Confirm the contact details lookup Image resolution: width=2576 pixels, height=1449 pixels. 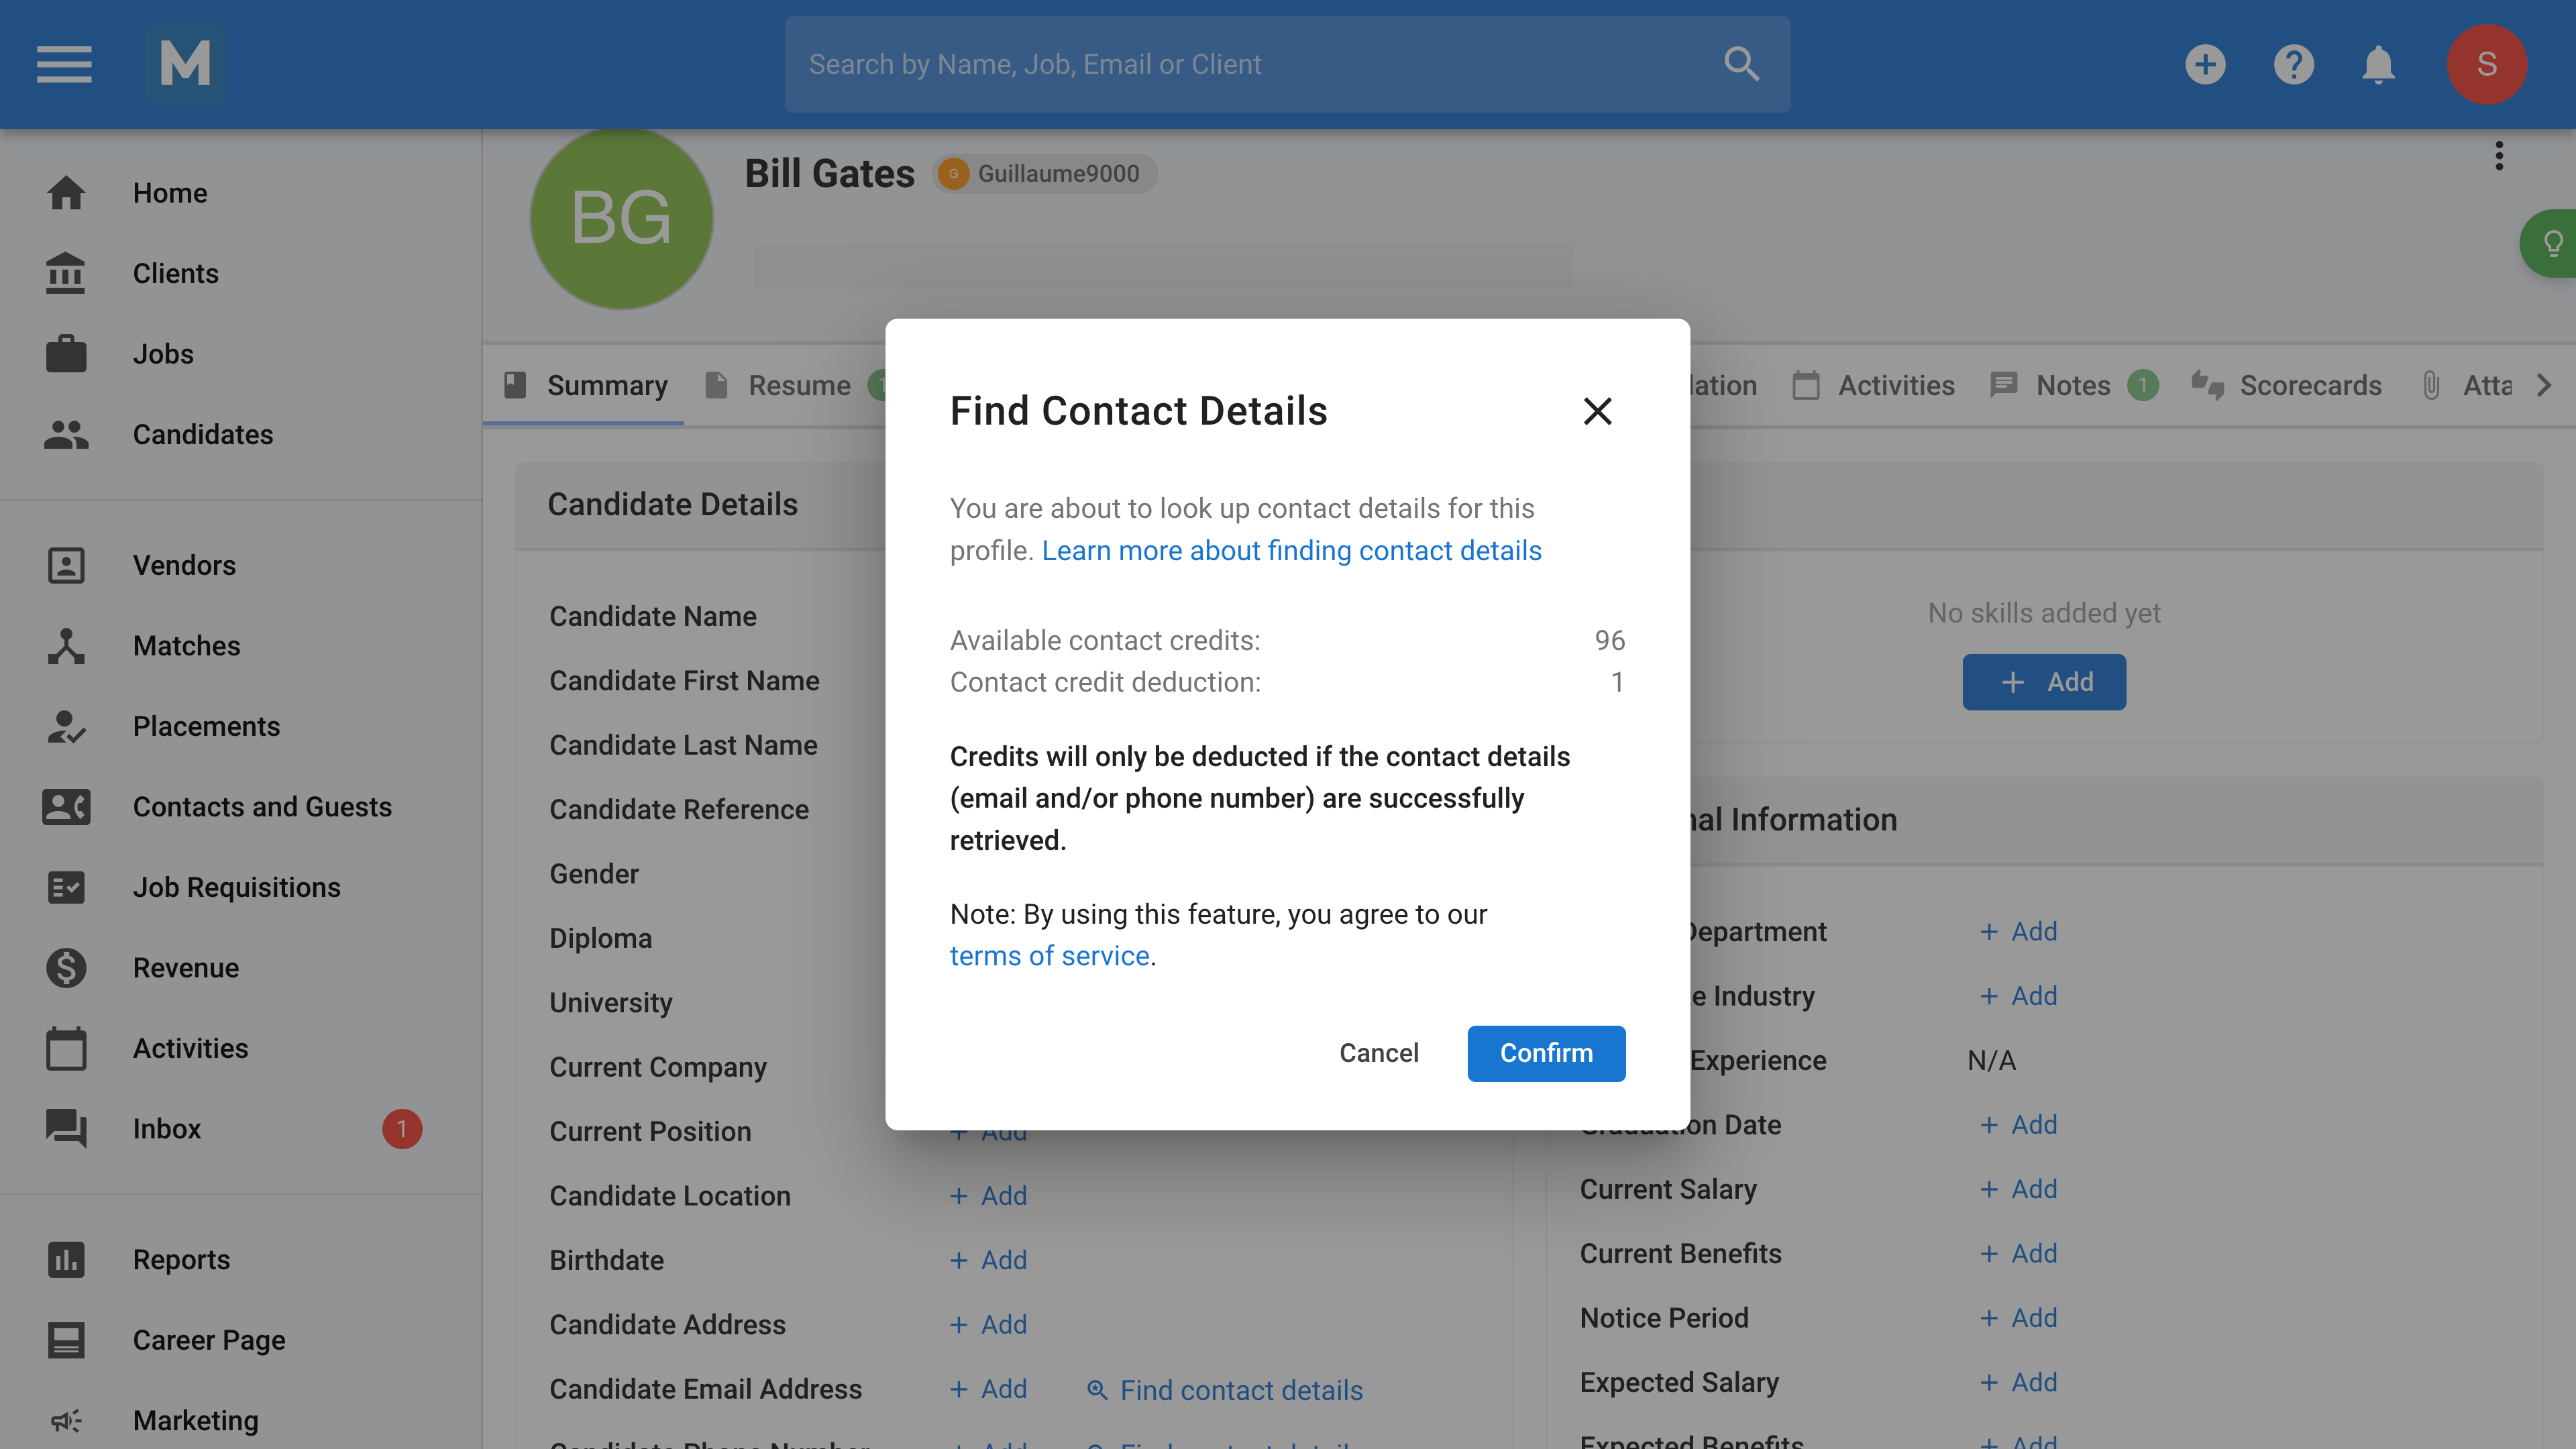click(1546, 1053)
